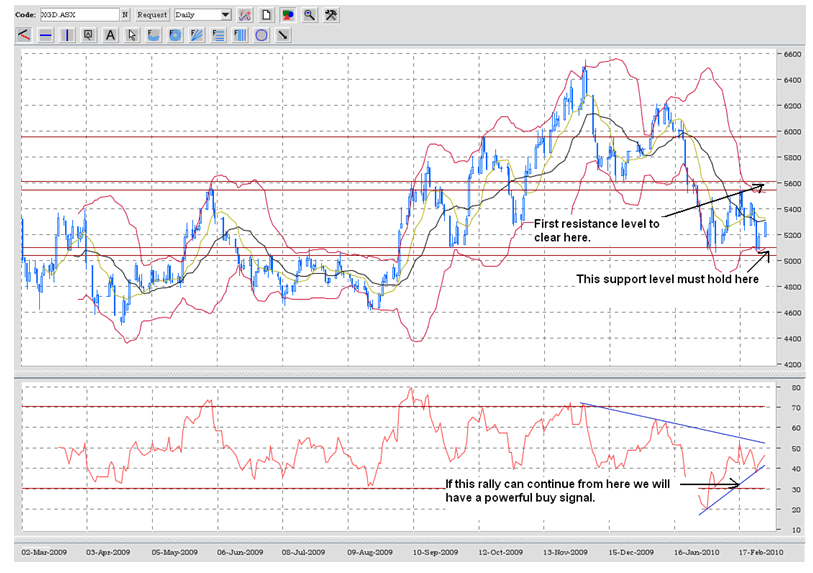Choose the Fibonacci fan tool
813x573 pixels.
[196, 35]
